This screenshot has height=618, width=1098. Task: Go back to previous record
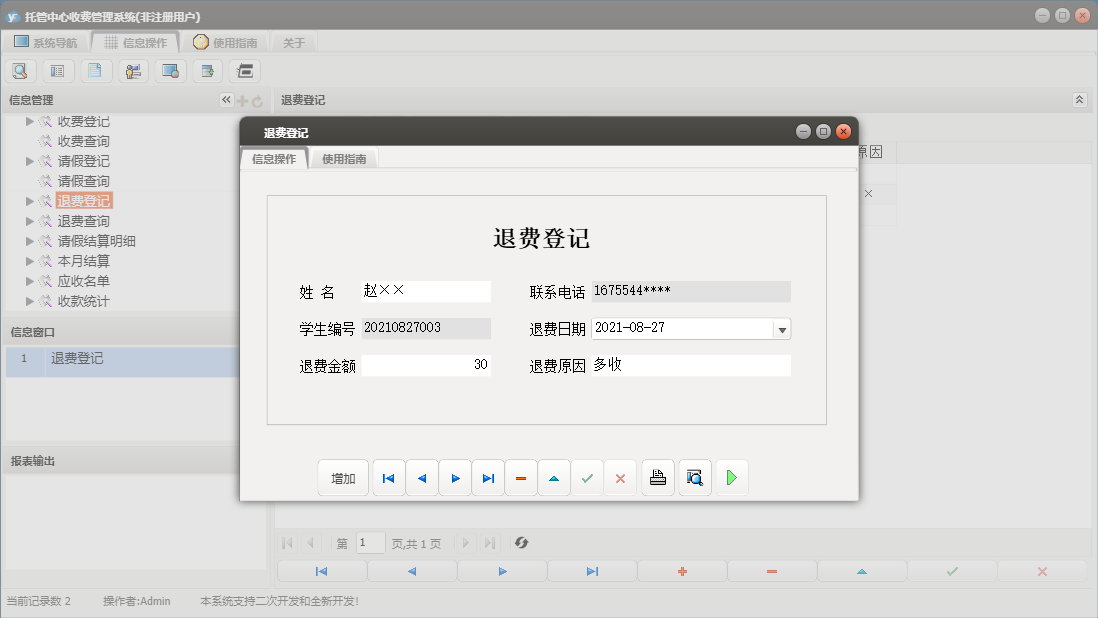(421, 477)
